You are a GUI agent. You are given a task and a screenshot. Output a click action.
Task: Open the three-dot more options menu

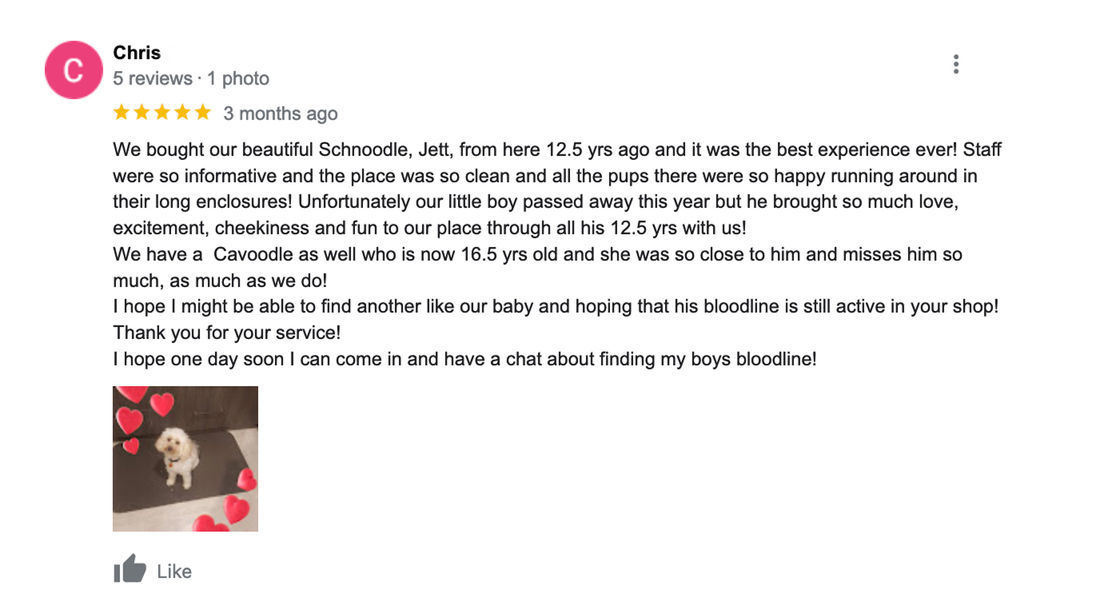955,65
